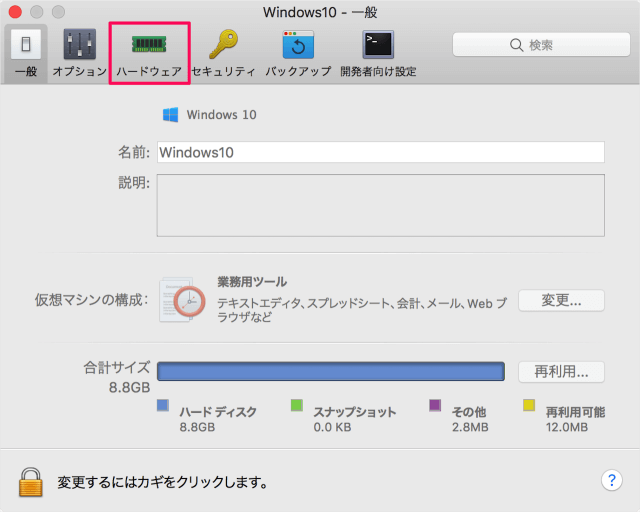This screenshot has width=640, height=512.
Task: Click the 再利用... reclaim button
Action: 561,372
